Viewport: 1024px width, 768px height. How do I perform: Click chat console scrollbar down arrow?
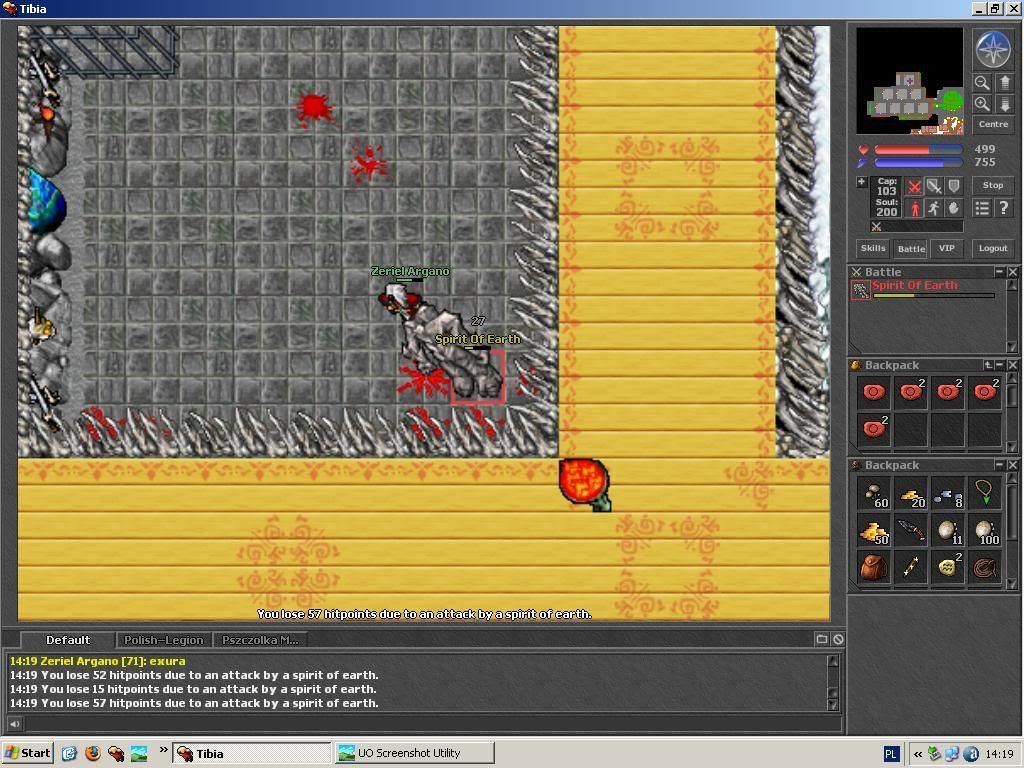pos(833,705)
